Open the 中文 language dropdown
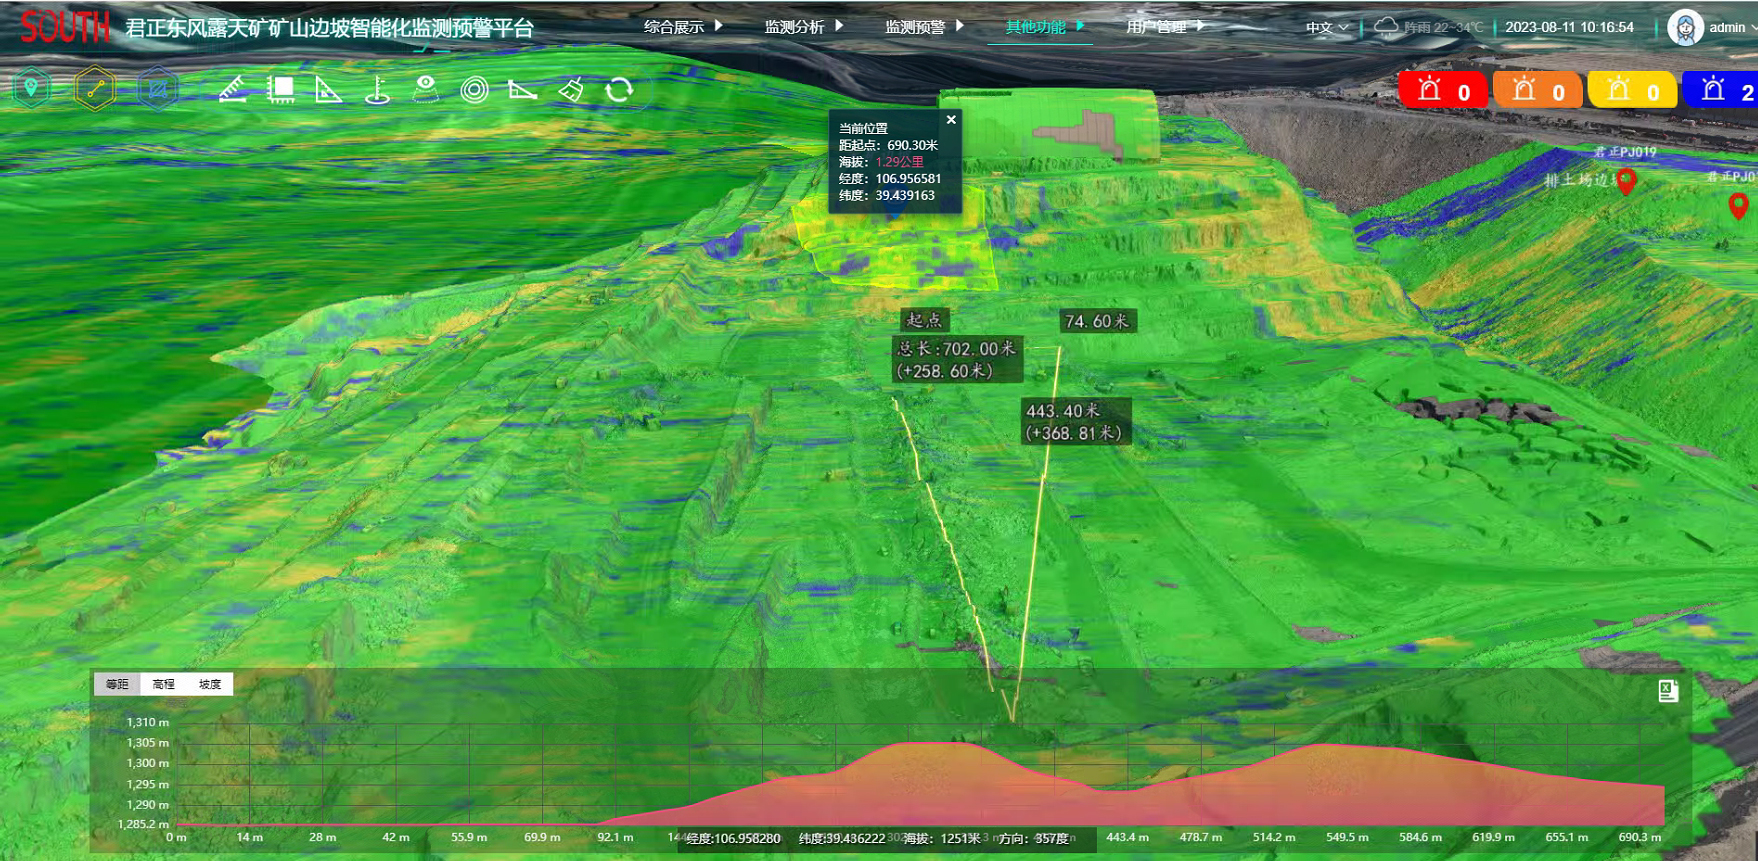This screenshot has height=861, width=1758. 1326,27
